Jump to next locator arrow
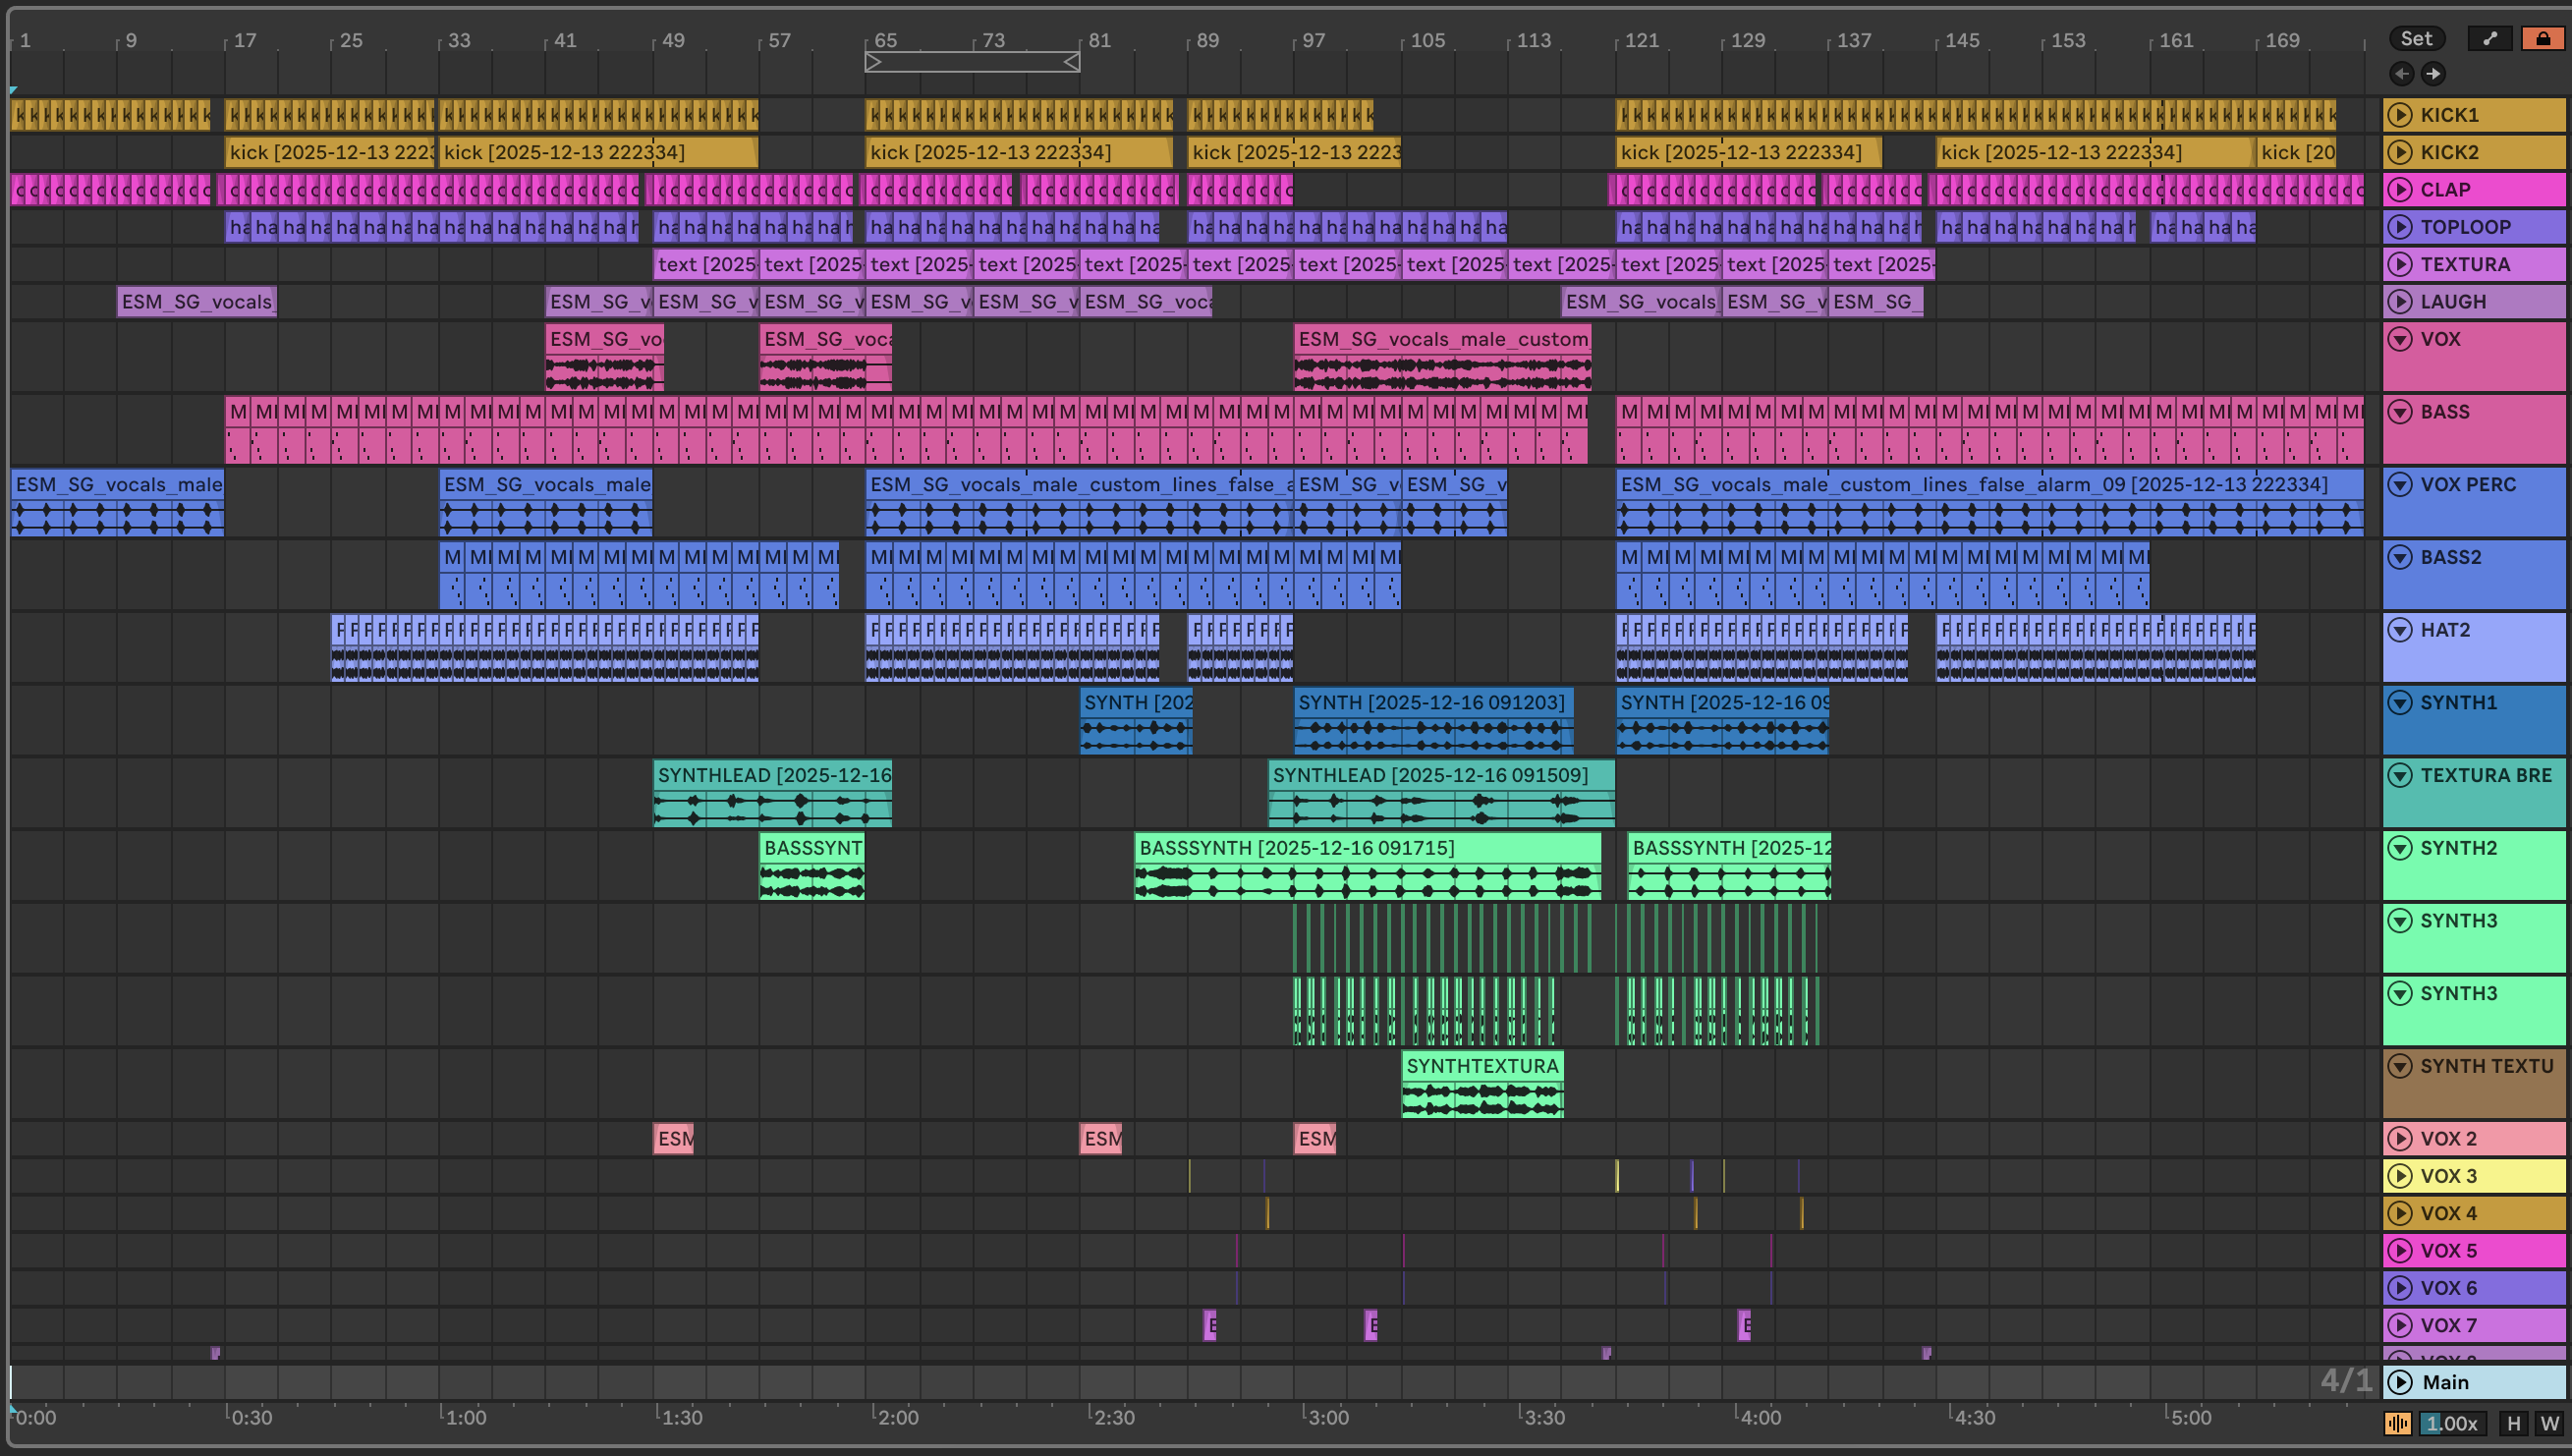This screenshot has height=1456, width=2572. tap(2433, 74)
